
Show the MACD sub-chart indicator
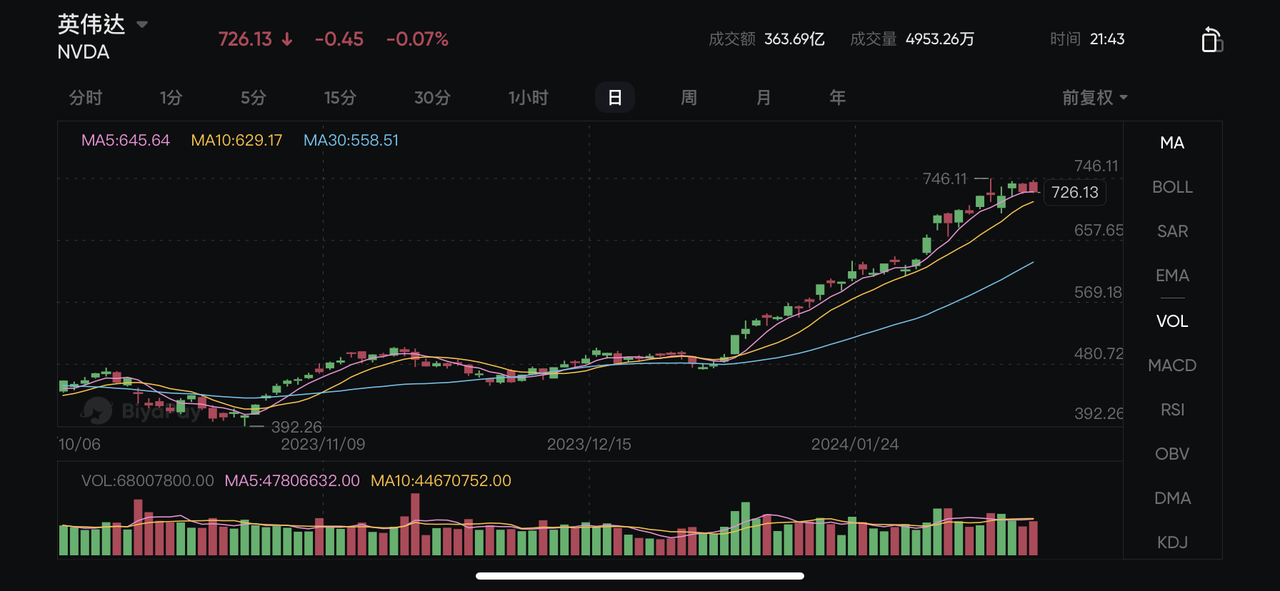[x=1172, y=365]
